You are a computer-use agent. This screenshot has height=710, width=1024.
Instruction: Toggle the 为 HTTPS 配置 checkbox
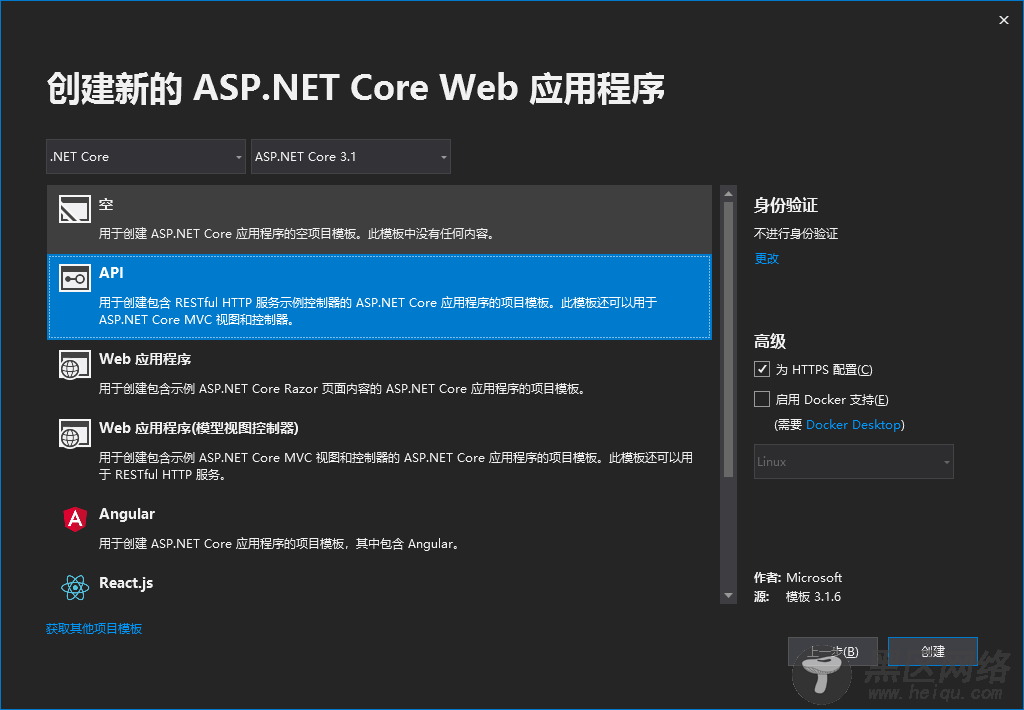coord(761,369)
